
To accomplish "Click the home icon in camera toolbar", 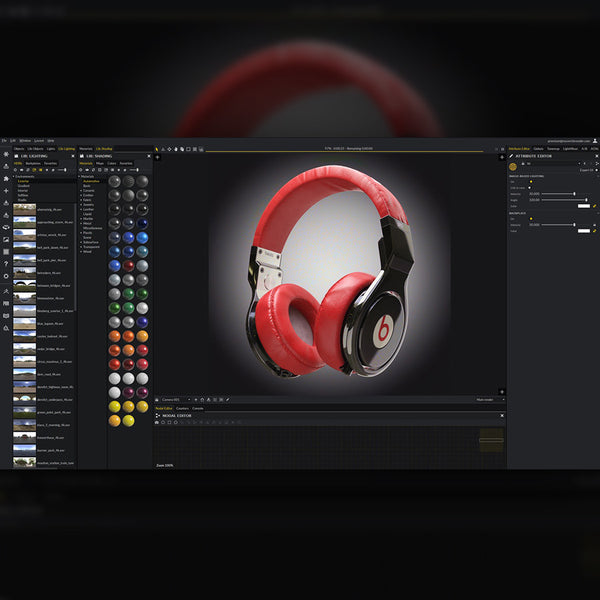I will tap(202, 399).
